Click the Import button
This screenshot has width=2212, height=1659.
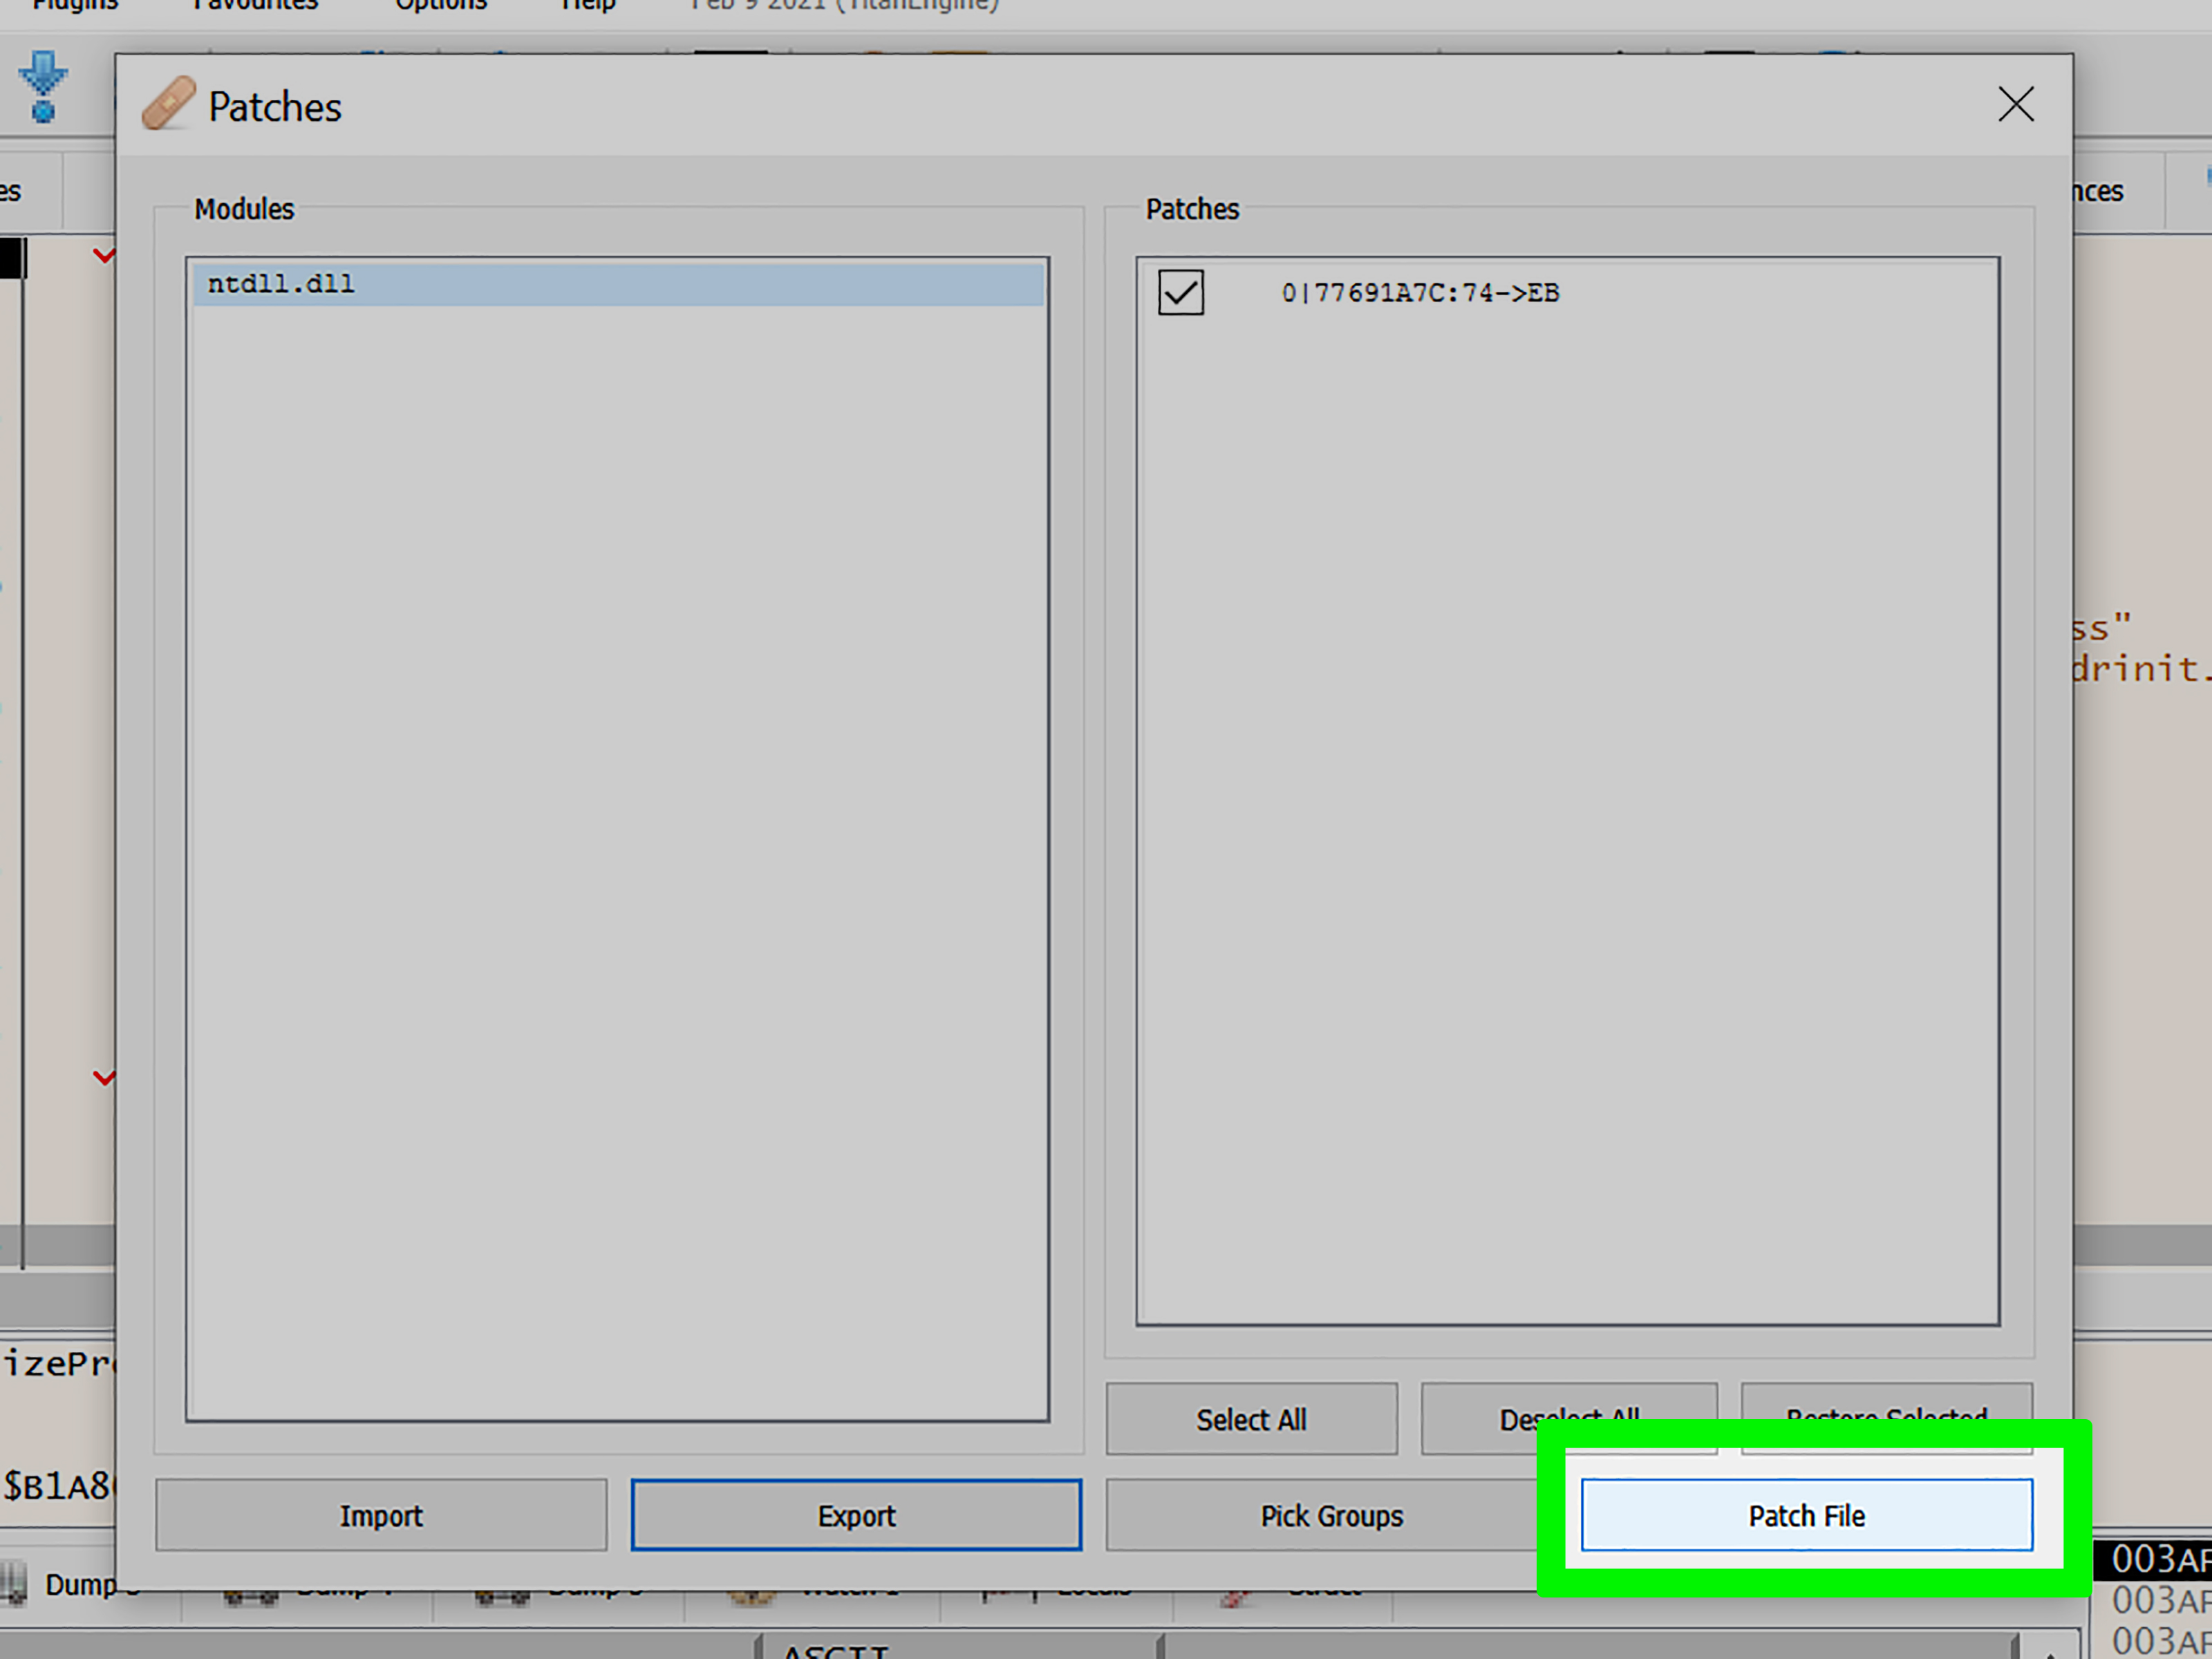point(381,1514)
